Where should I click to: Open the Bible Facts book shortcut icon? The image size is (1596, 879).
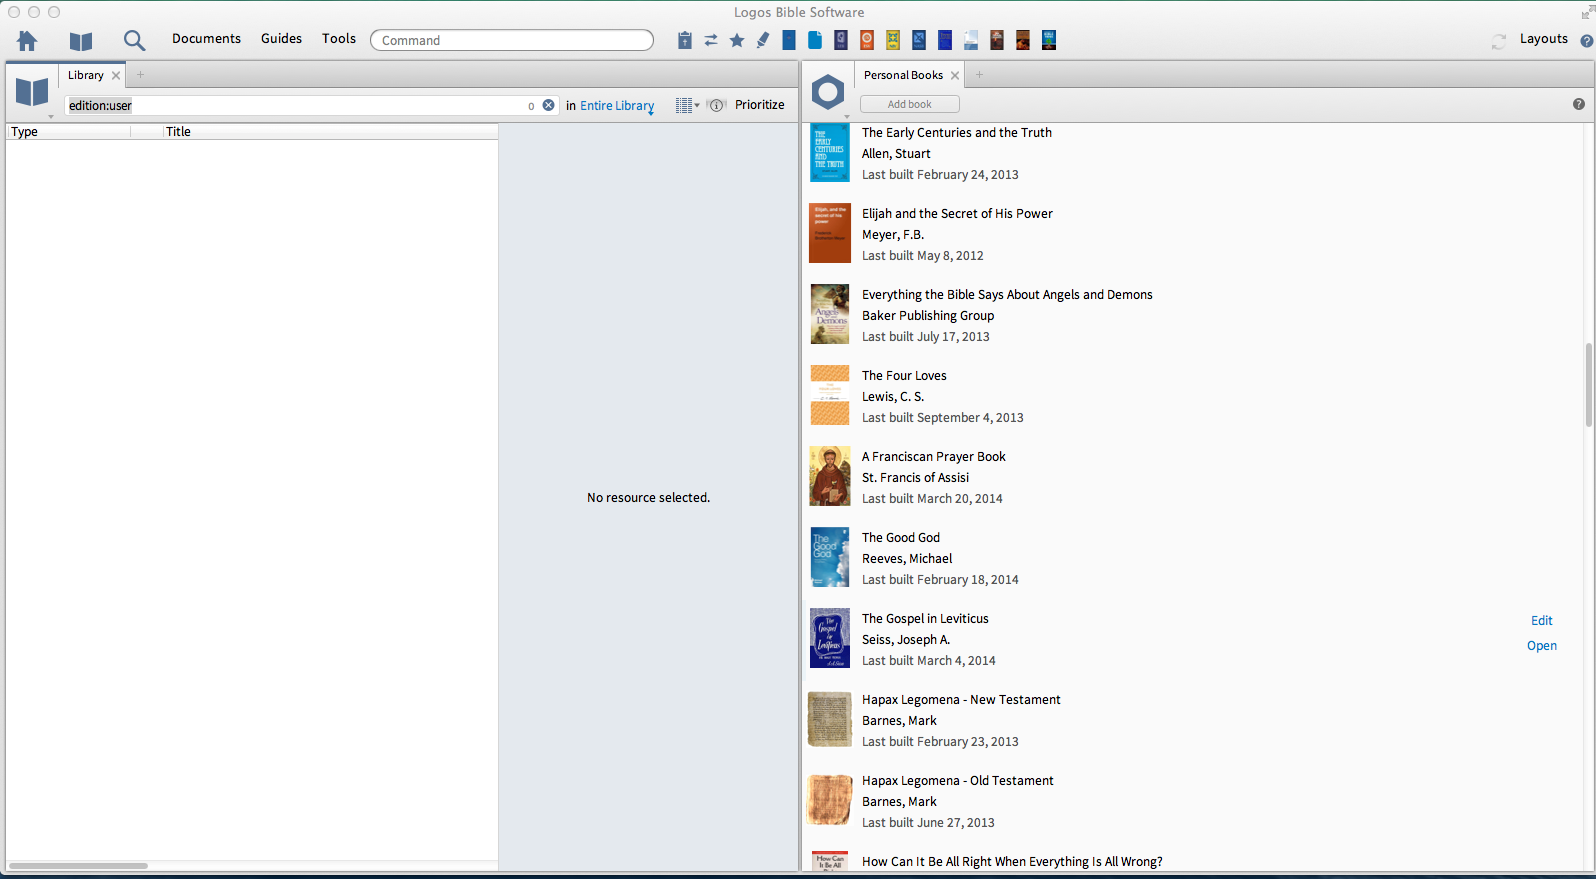coord(1049,40)
